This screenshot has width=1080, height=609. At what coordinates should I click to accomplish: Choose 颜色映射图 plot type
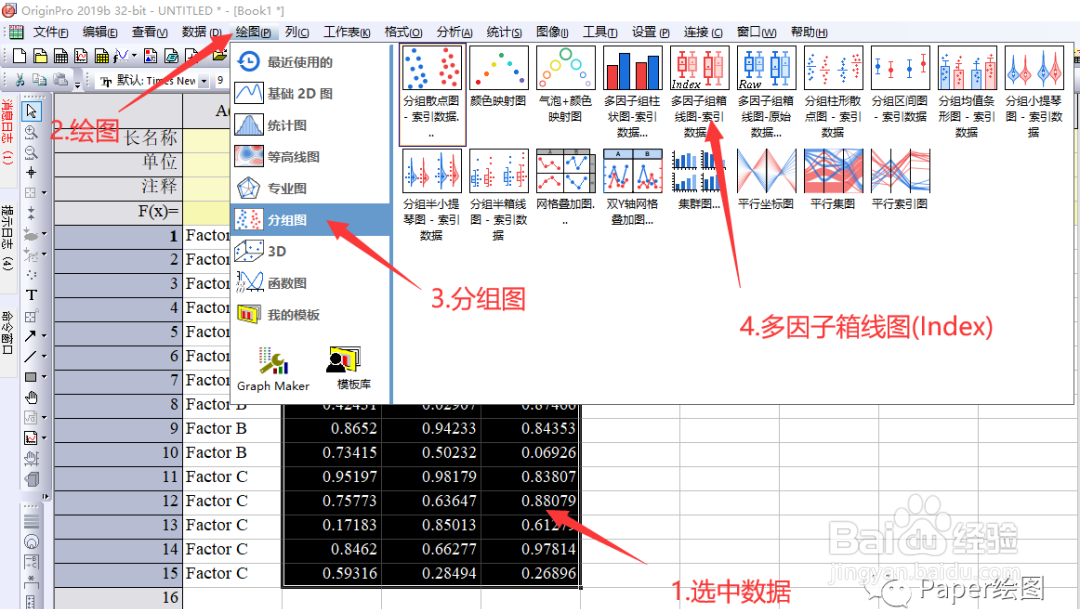(x=499, y=77)
